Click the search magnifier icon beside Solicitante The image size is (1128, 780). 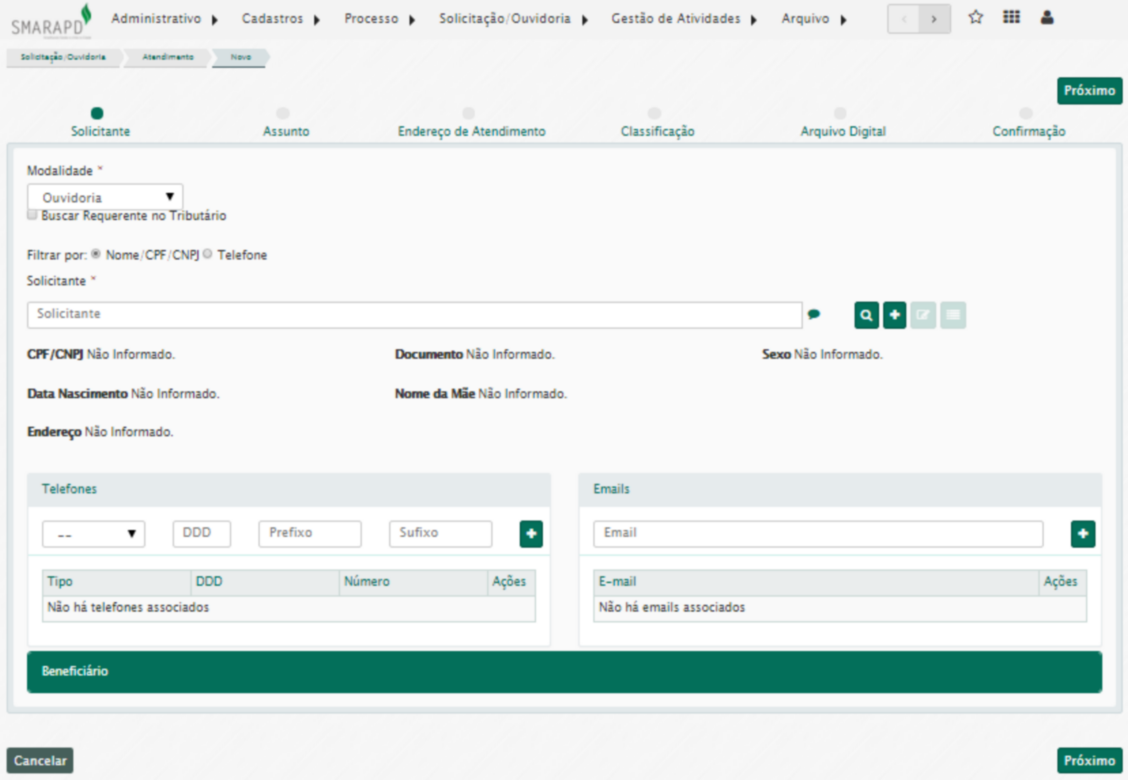click(x=866, y=316)
